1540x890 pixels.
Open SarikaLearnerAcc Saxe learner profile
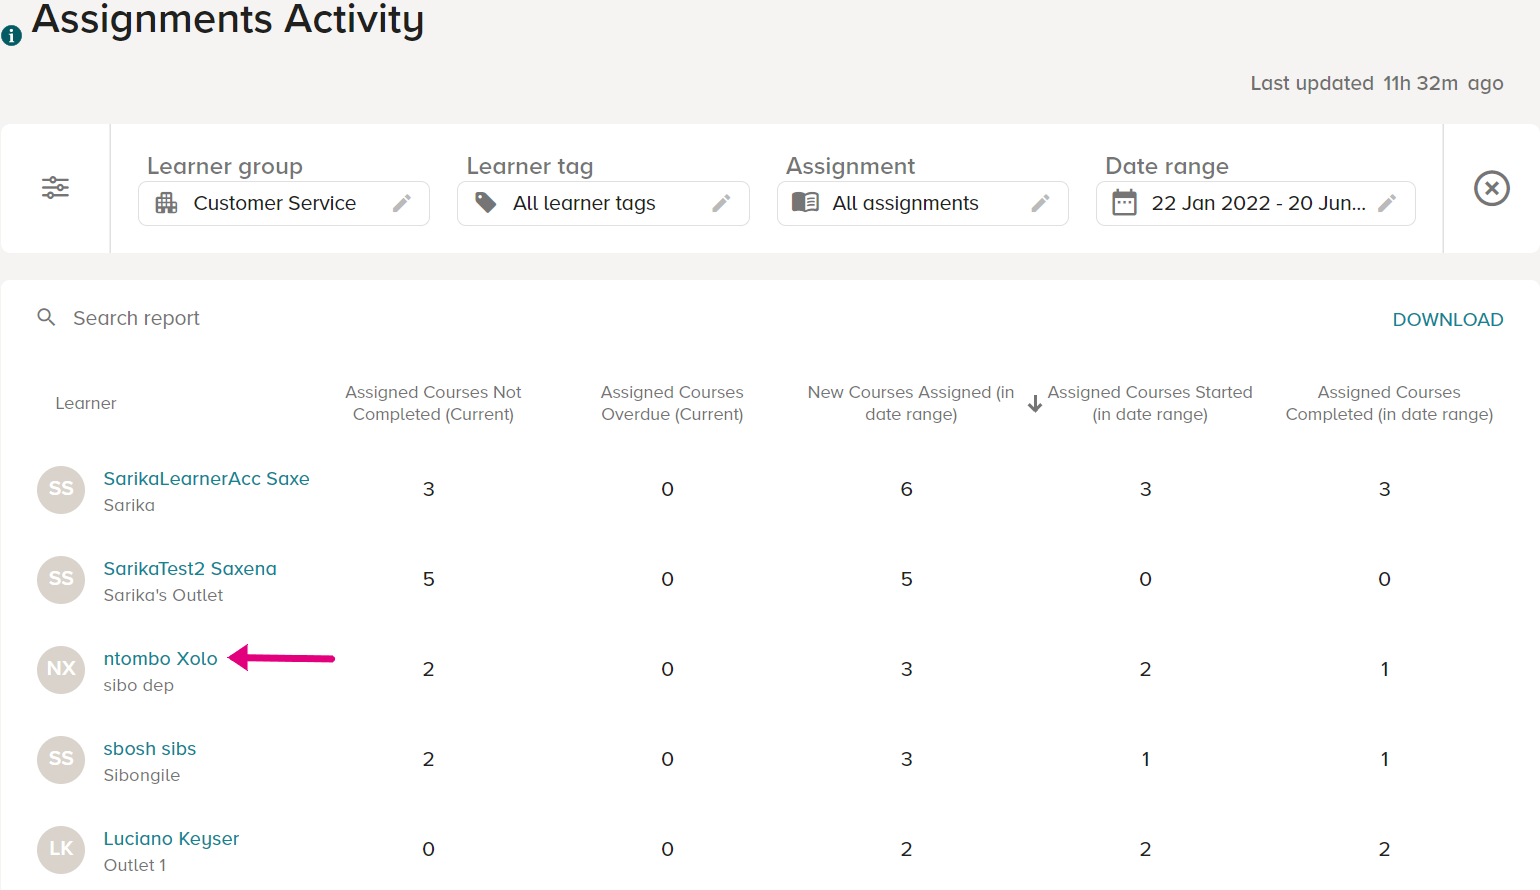coord(207,478)
